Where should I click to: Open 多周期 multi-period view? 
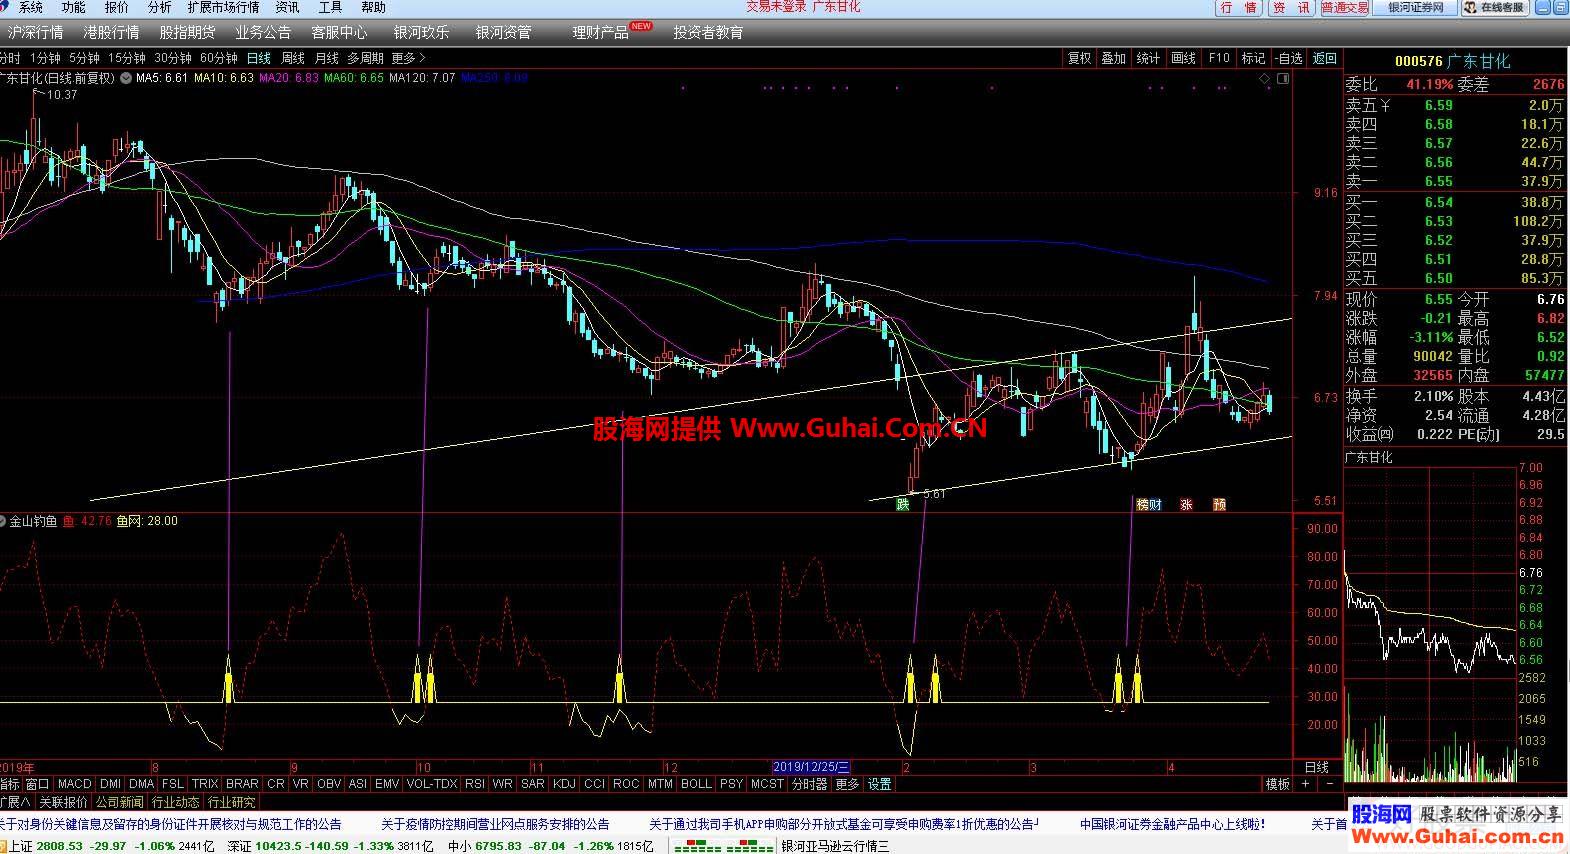point(365,58)
